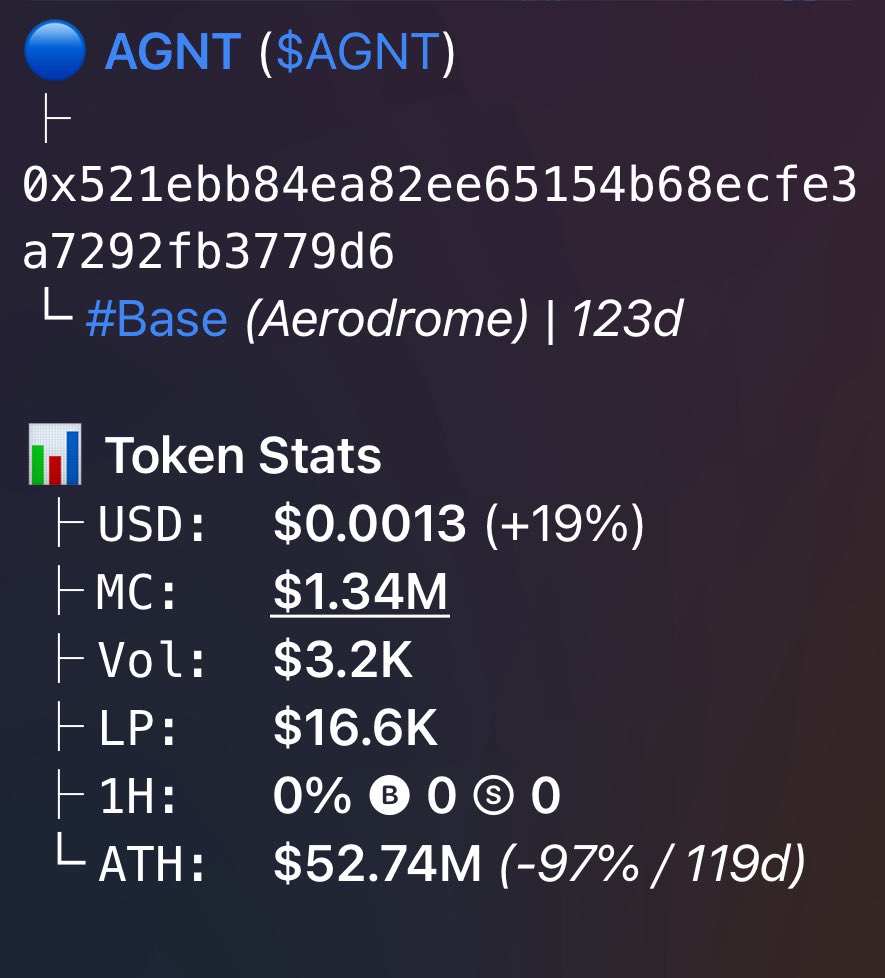Open the underlined $1.34M market cap link
Screen dimensions: 885x978
pos(360,591)
